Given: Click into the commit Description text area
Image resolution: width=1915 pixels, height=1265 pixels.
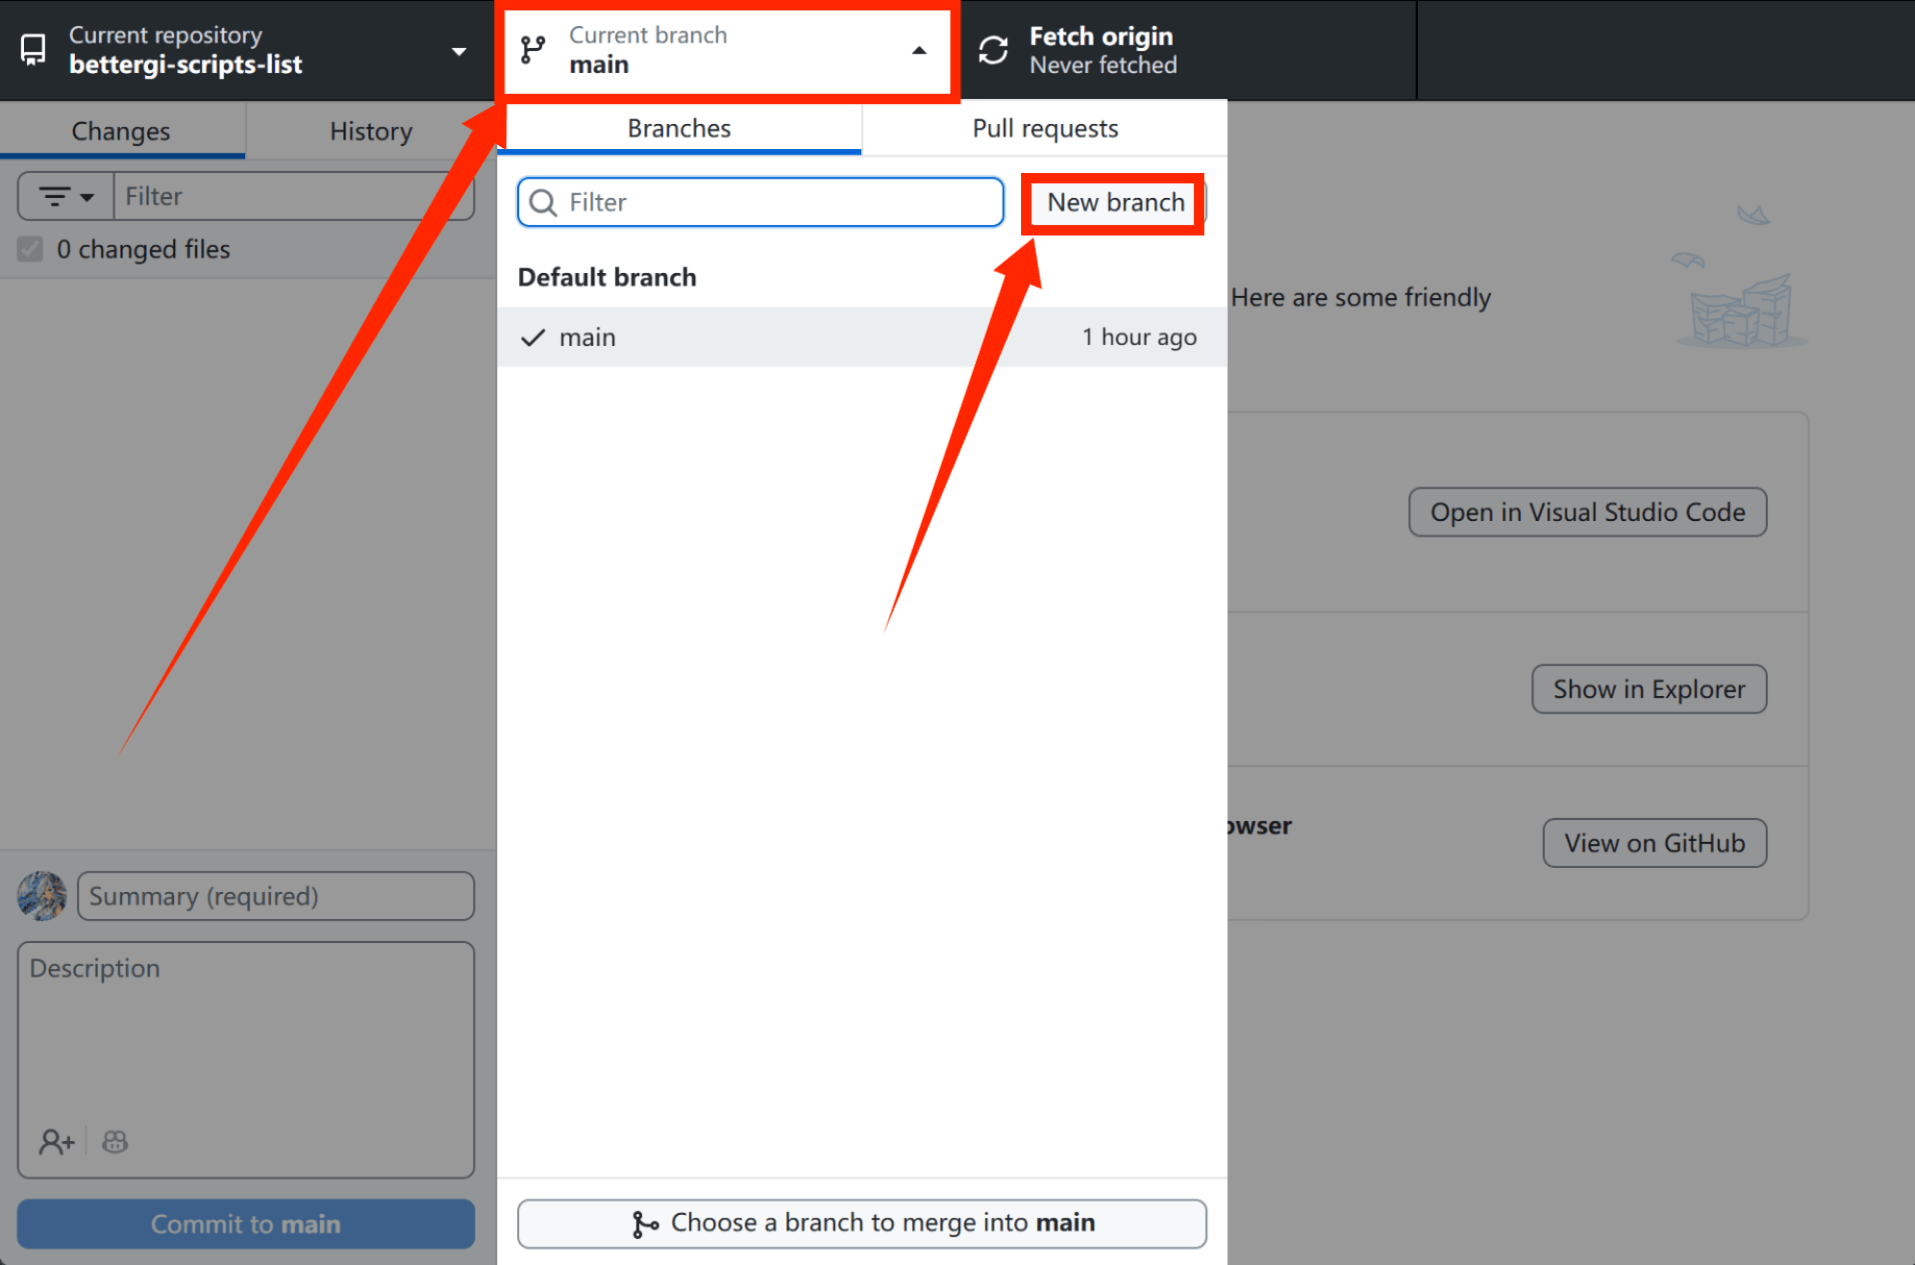Looking at the screenshot, I should tap(246, 1040).
